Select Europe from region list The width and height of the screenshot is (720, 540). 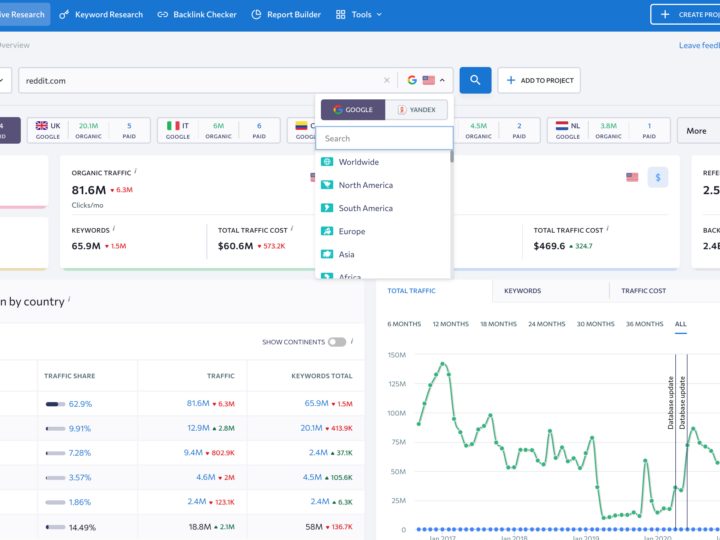click(x=383, y=231)
